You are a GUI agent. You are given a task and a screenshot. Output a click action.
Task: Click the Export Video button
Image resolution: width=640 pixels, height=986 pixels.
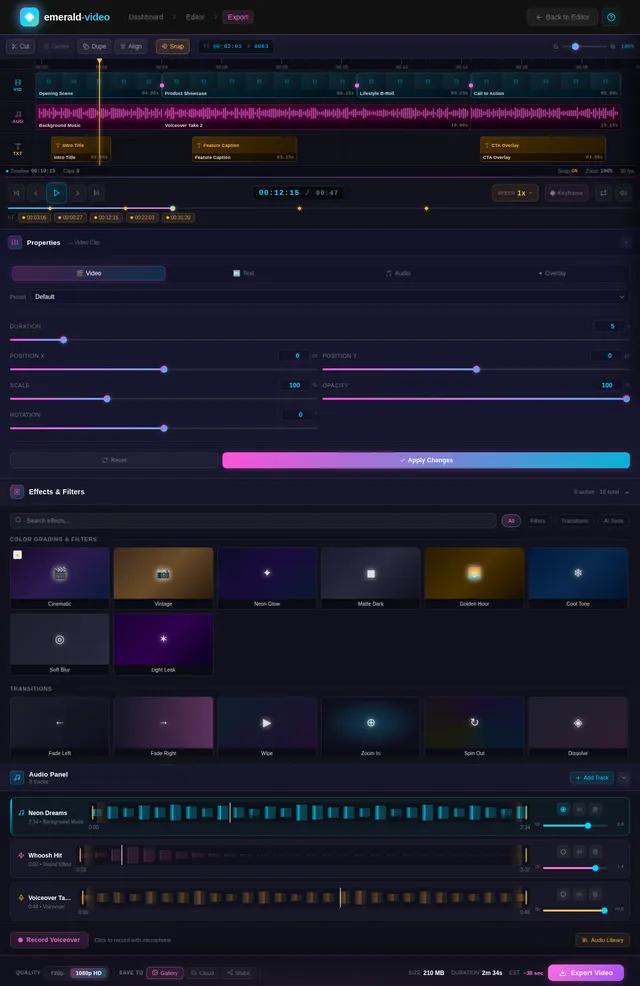[x=586, y=973]
